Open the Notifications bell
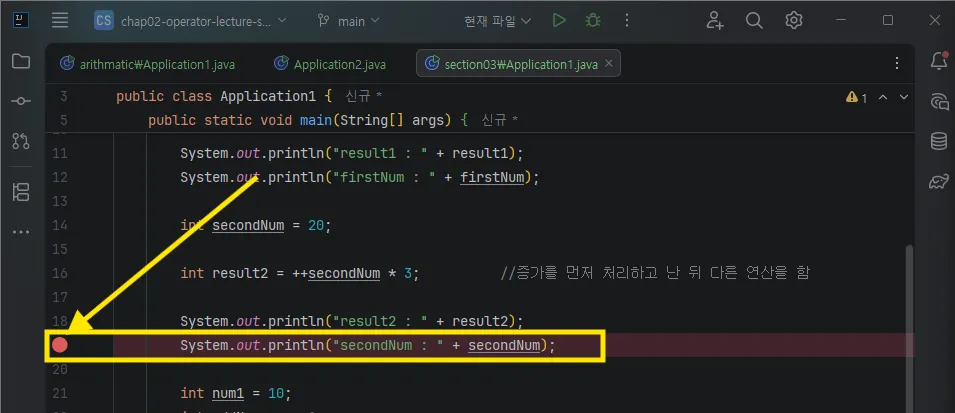This screenshot has height=413, width=955. click(x=939, y=60)
